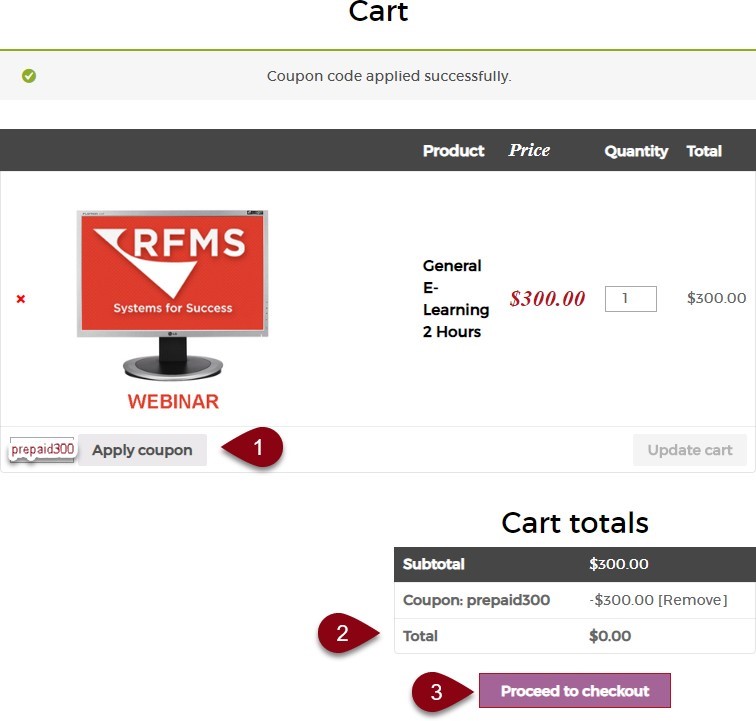The image size is (756, 721).
Task: Click the $0.00 total amount
Action: (x=610, y=636)
